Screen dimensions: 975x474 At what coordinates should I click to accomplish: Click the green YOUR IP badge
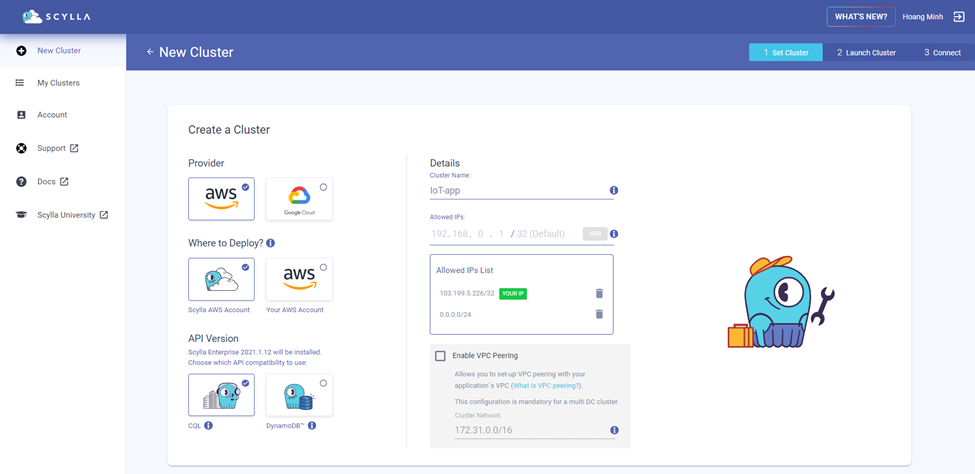click(x=513, y=293)
